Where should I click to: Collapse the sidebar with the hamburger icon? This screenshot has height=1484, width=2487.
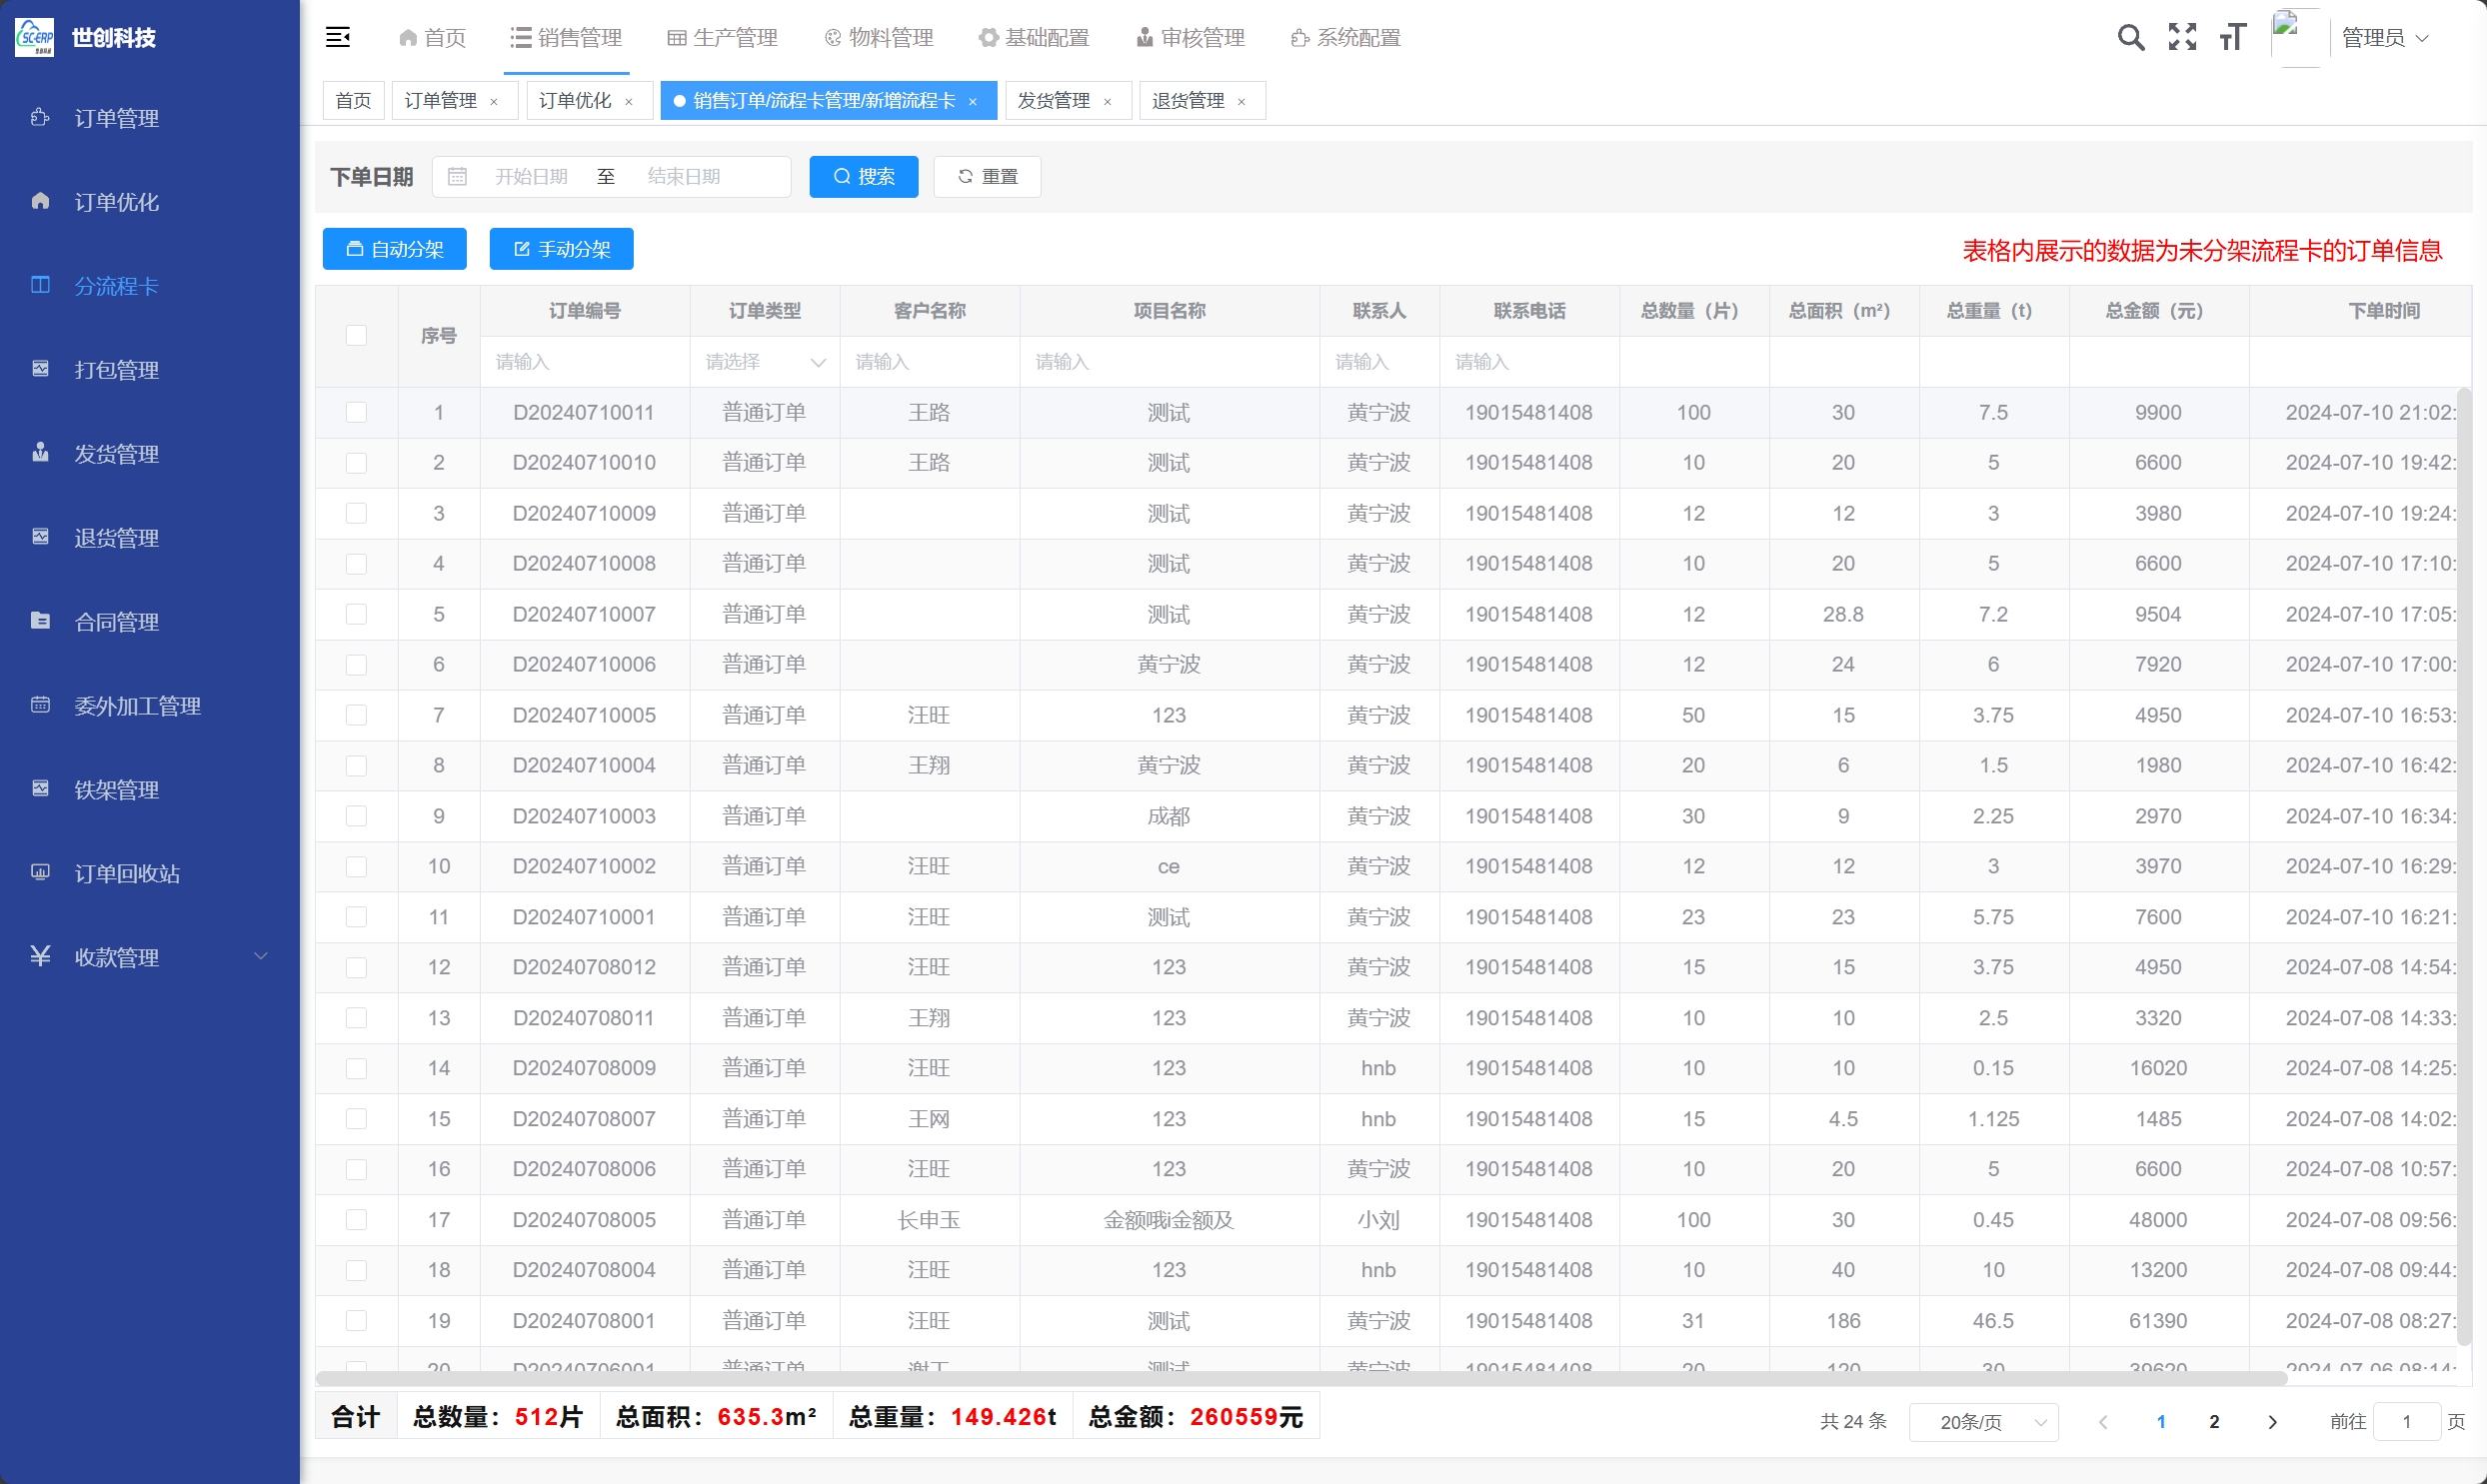pyautogui.click(x=338, y=38)
